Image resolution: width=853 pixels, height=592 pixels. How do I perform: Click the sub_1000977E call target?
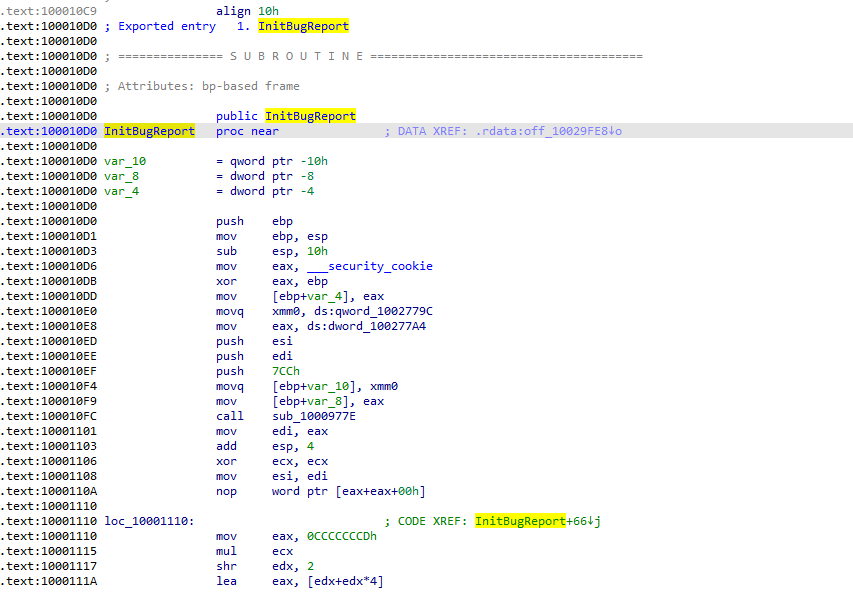coord(314,416)
